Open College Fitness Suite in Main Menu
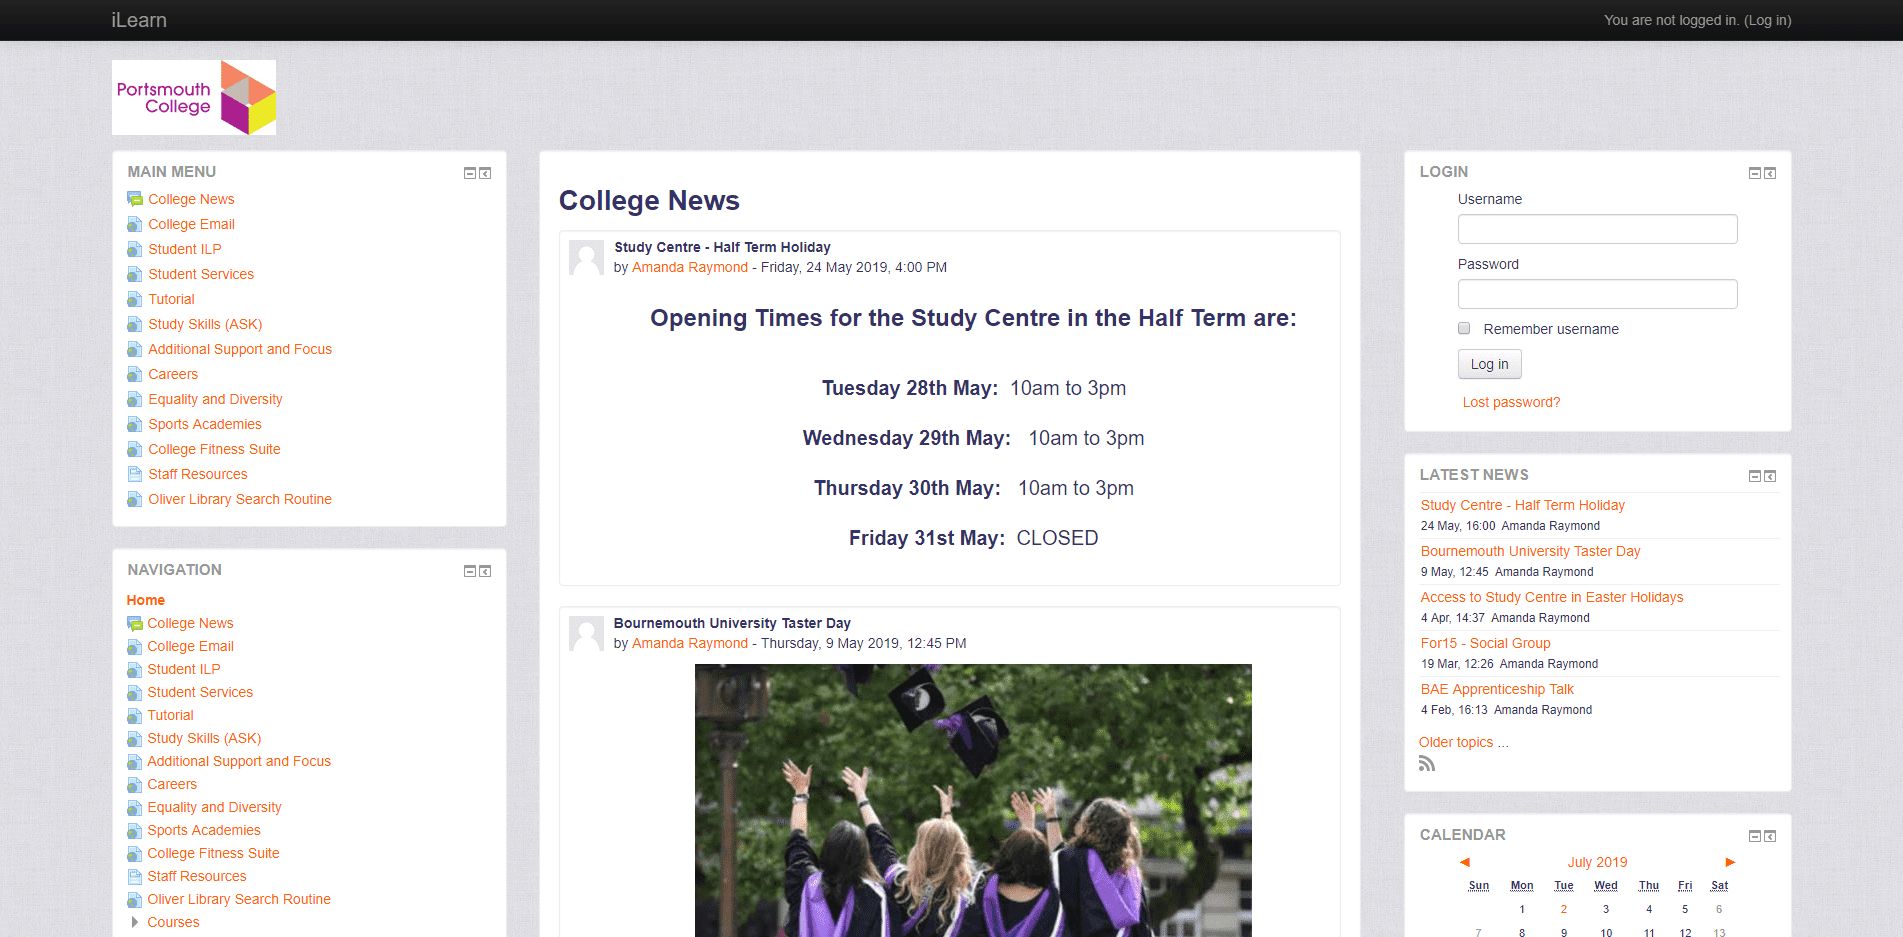The height and width of the screenshot is (937, 1903). click(x=214, y=449)
